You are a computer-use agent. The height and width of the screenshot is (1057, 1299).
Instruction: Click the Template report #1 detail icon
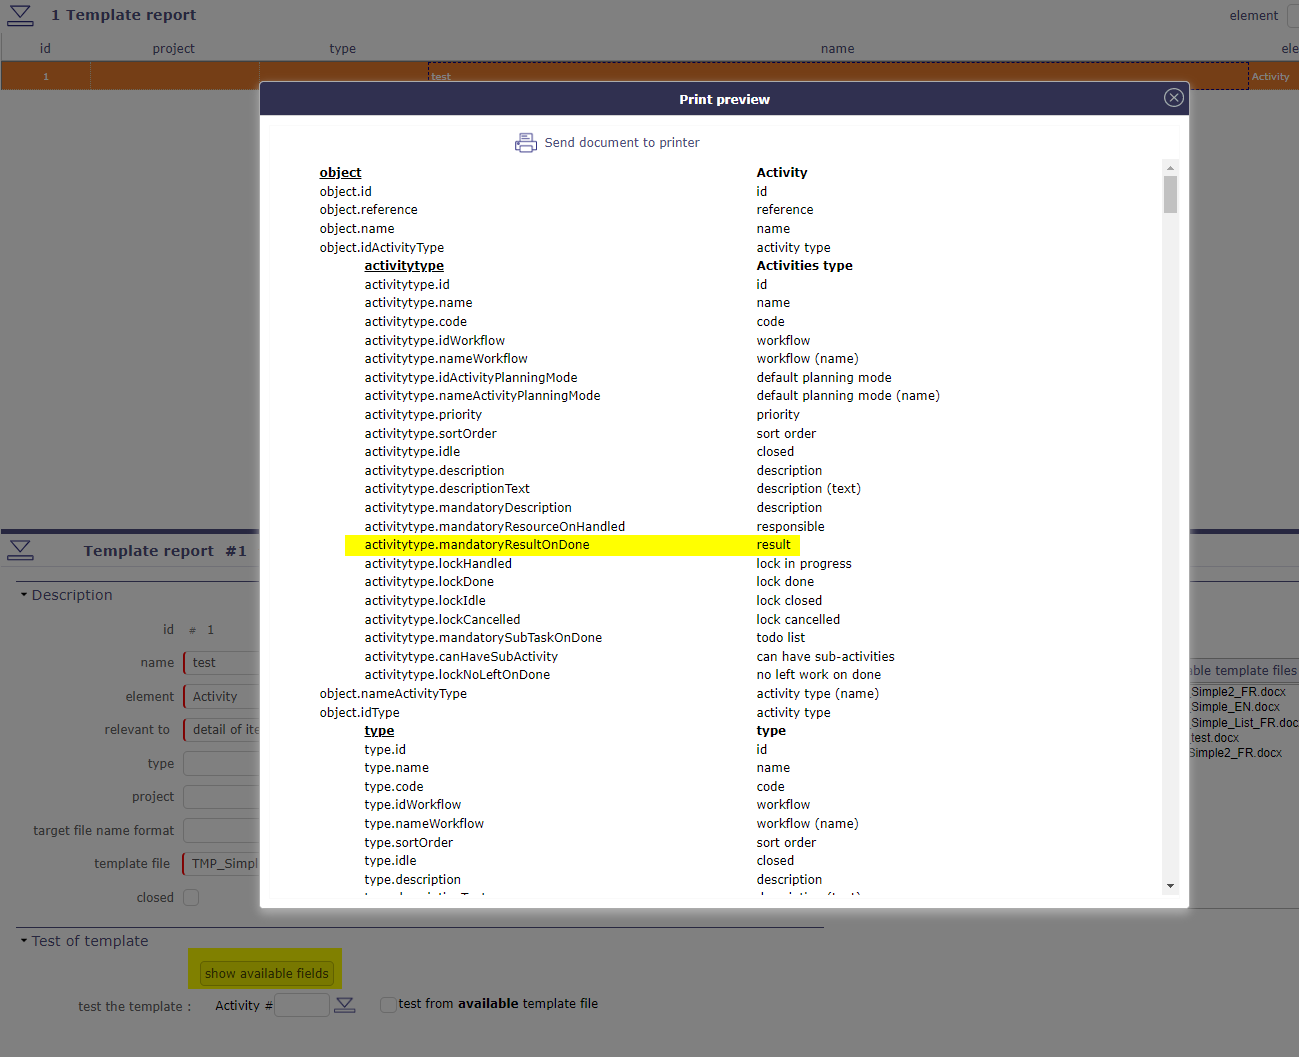click(x=20, y=550)
